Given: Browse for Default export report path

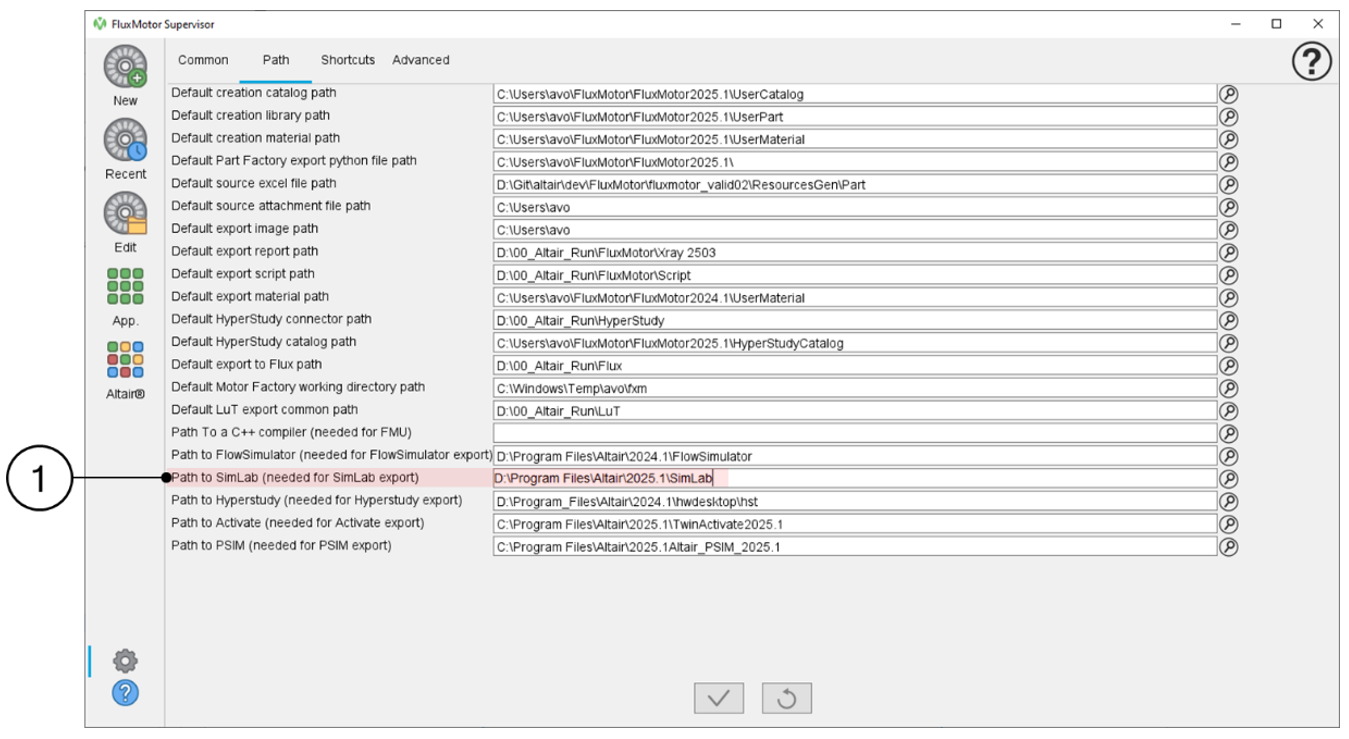Looking at the screenshot, I should (1229, 253).
